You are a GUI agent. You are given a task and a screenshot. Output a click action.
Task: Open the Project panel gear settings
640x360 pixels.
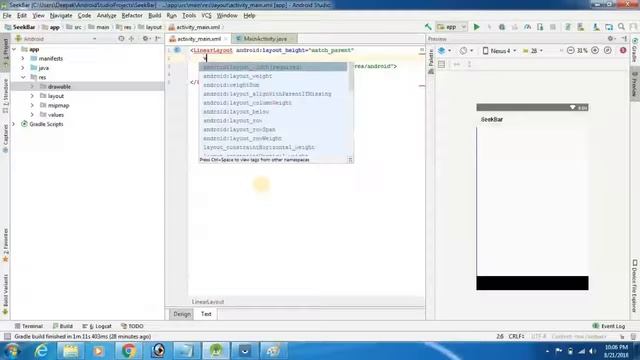pos(146,39)
